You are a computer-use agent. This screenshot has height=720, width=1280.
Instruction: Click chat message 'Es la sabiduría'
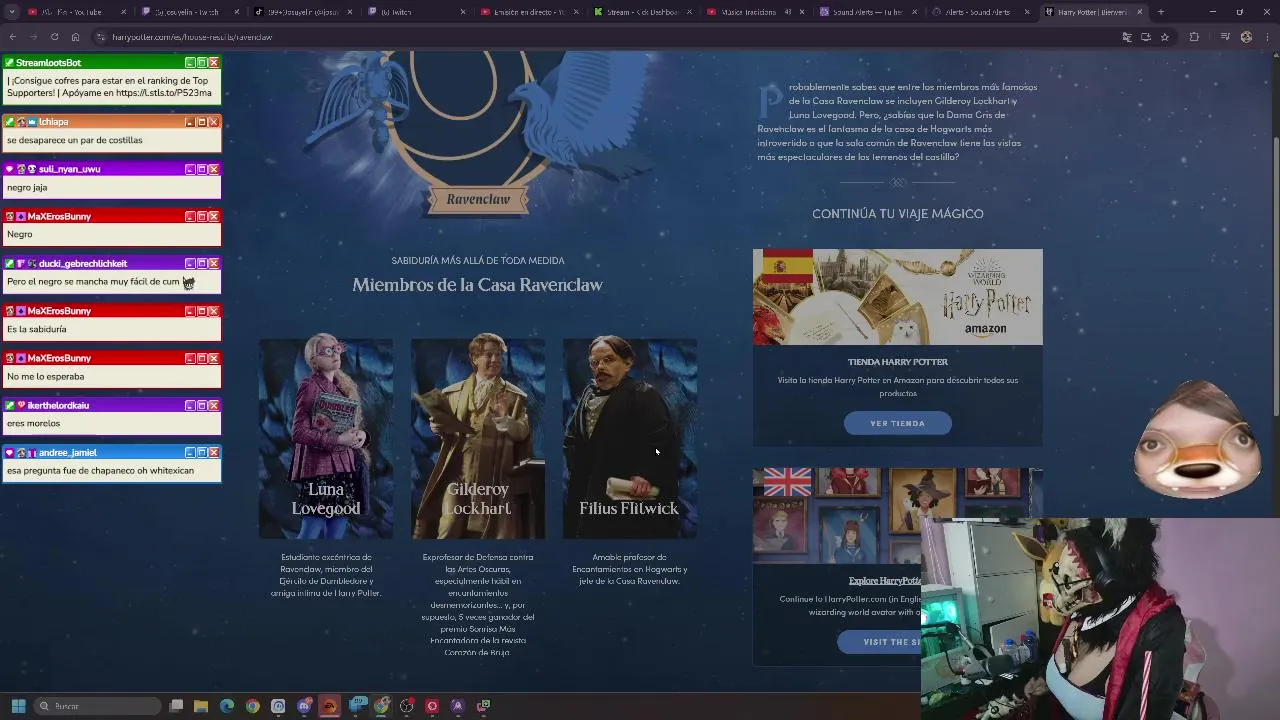point(37,329)
